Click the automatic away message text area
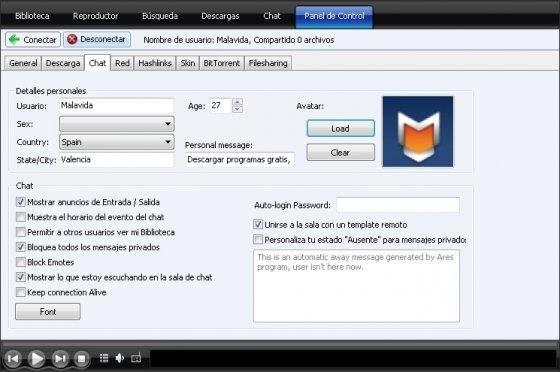Viewport: 560px width, 372px height. tap(356, 286)
